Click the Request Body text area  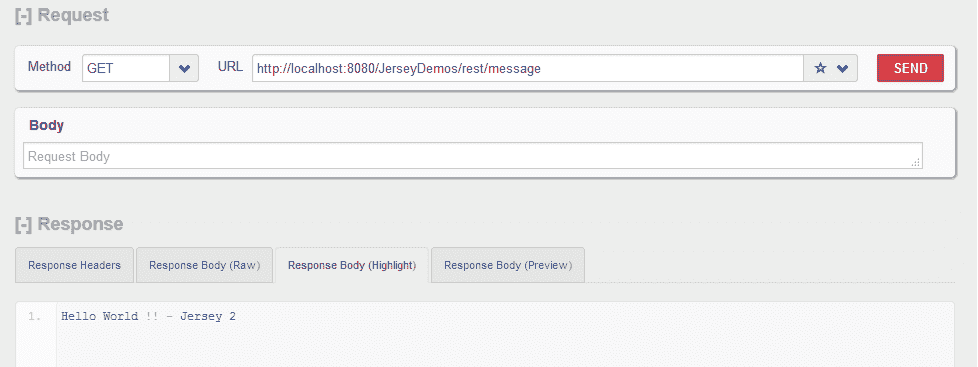(473, 156)
